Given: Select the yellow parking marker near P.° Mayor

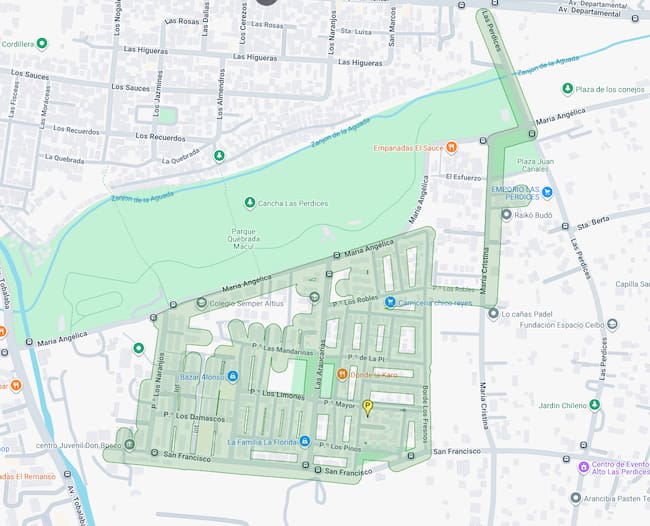Looking at the screenshot, I should pos(367,406).
